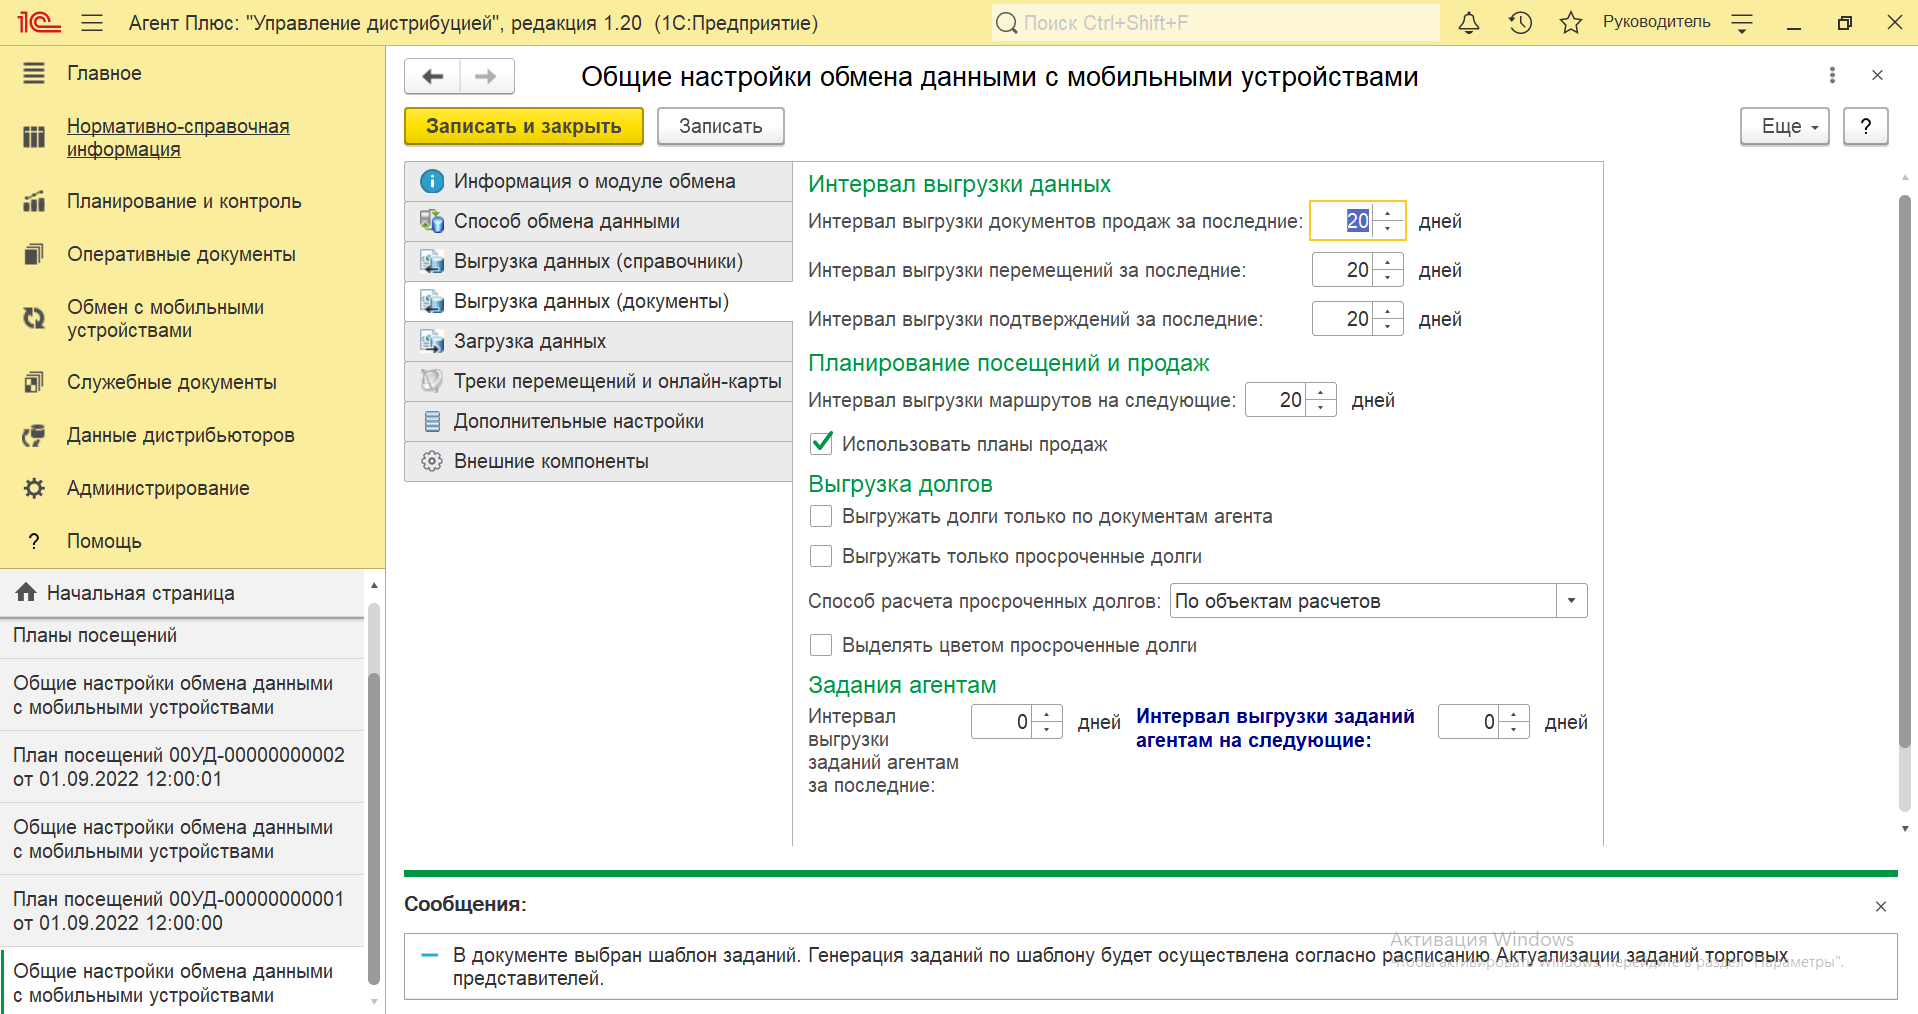The width and height of the screenshot is (1918, 1014).
Task: Close the Сообщения panel
Action: coord(1880,906)
